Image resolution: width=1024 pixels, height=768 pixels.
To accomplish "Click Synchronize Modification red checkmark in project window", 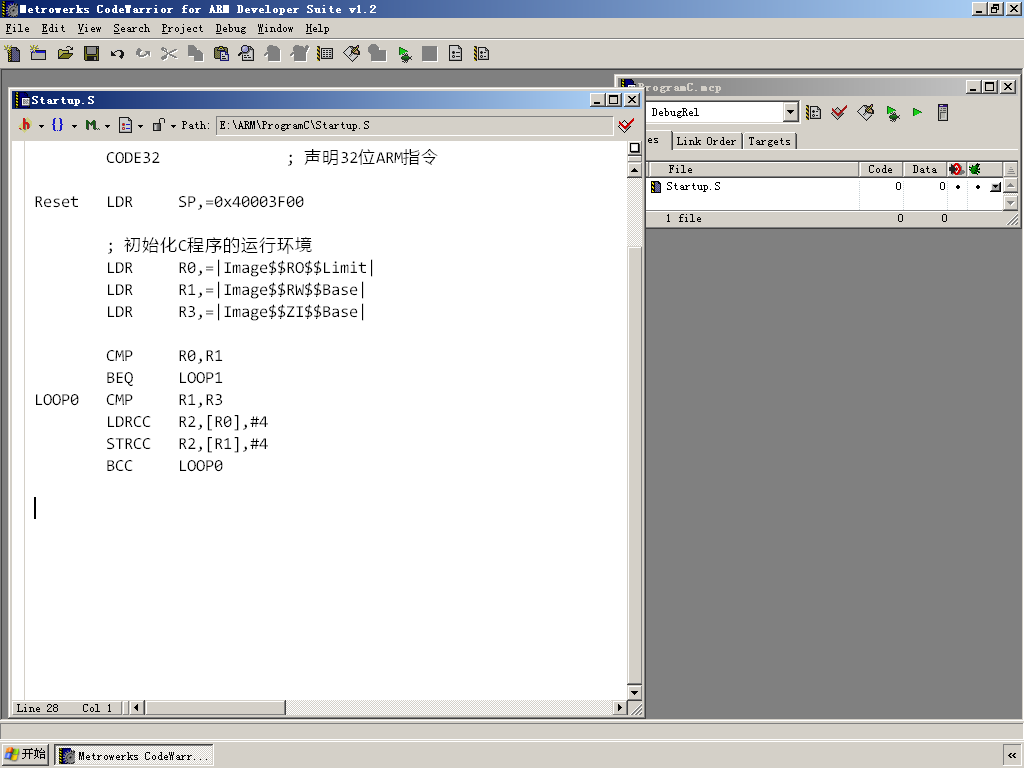I will click(x=839, y=112).
